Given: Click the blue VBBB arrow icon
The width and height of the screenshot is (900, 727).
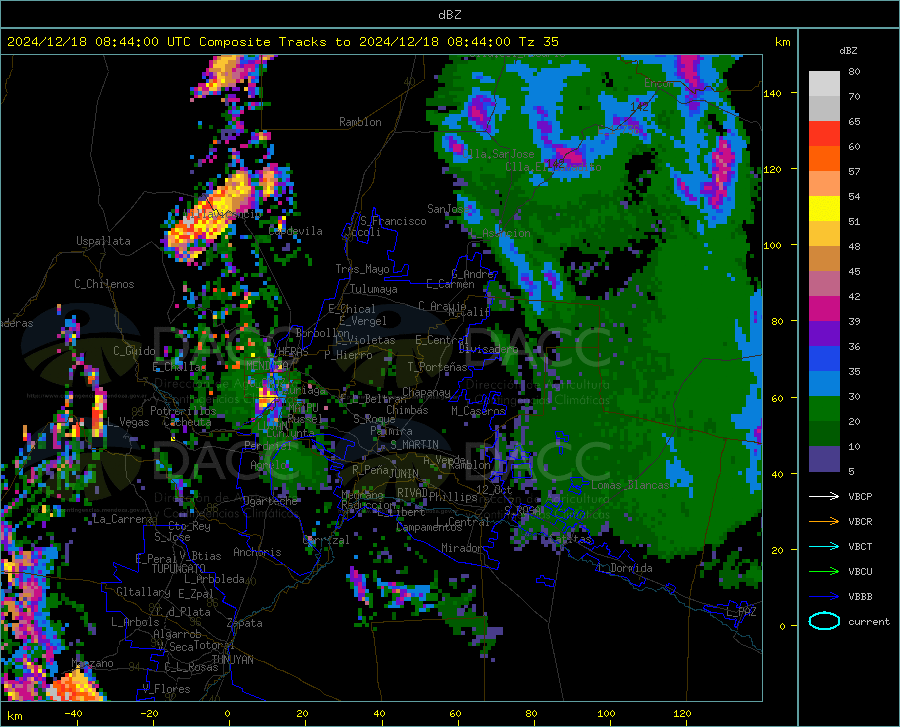Looking at the screenshot, I should pyautogui.click(x=824, y=597).
